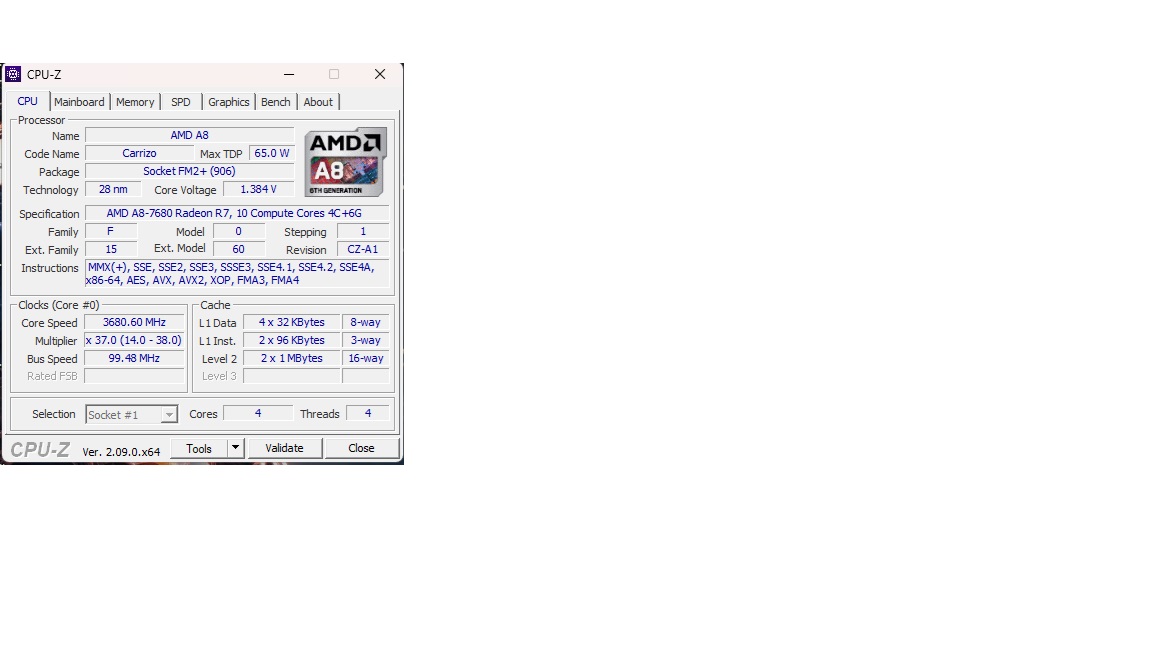
Task: Expand the Tools dropdown arrow
Action: (x=235, y=448)
